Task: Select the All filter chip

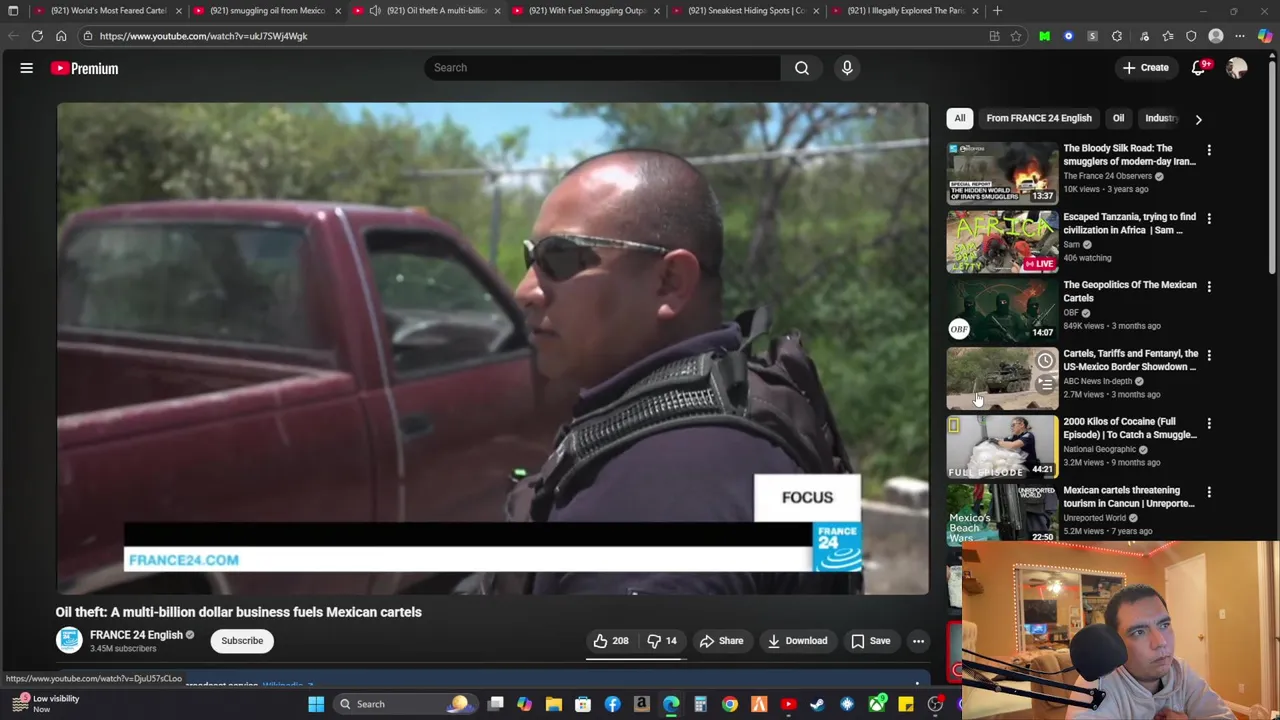Action: point(960,118)
